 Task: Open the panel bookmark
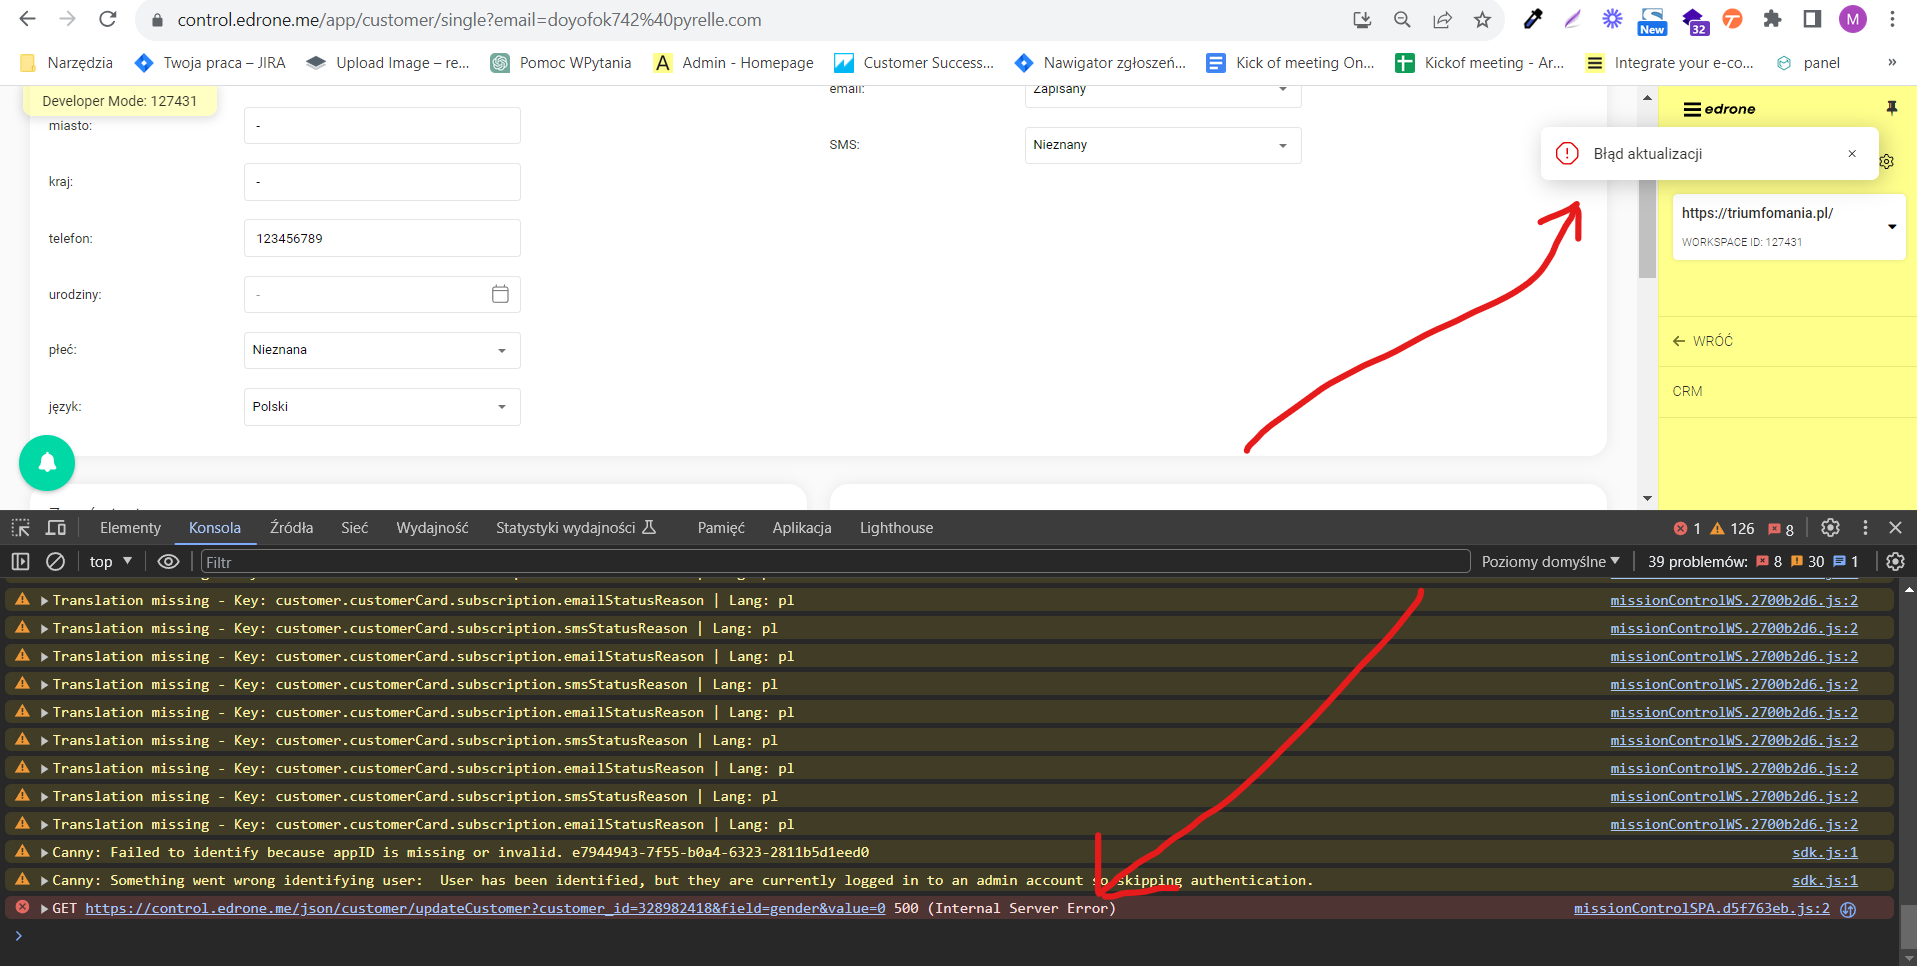(x=1808, y=62)
